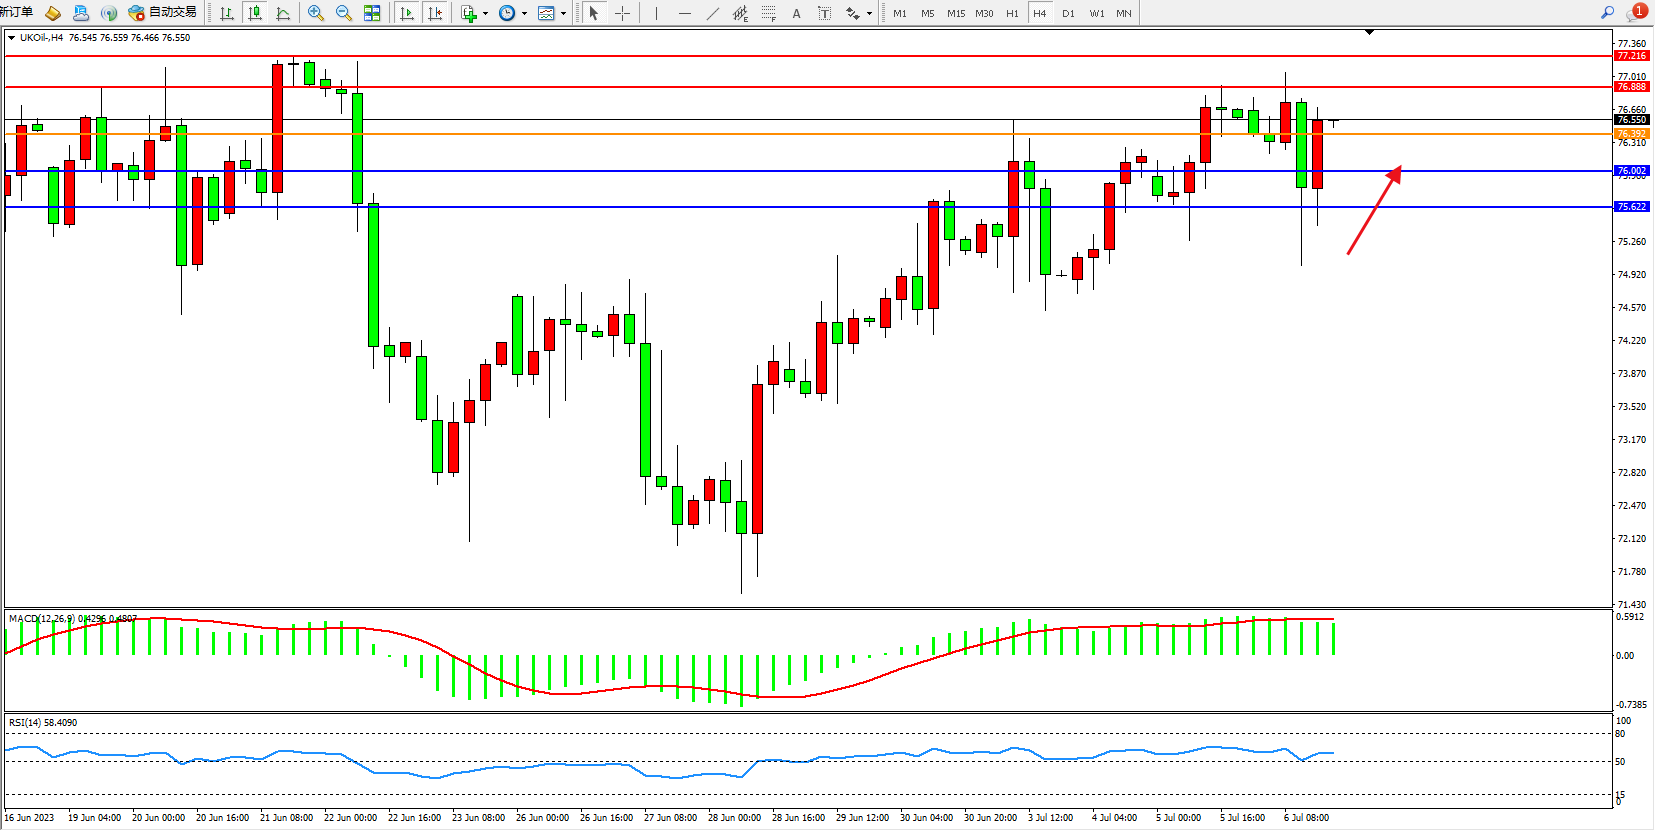Click the zoom in magnifier icon

coord(316,13)
